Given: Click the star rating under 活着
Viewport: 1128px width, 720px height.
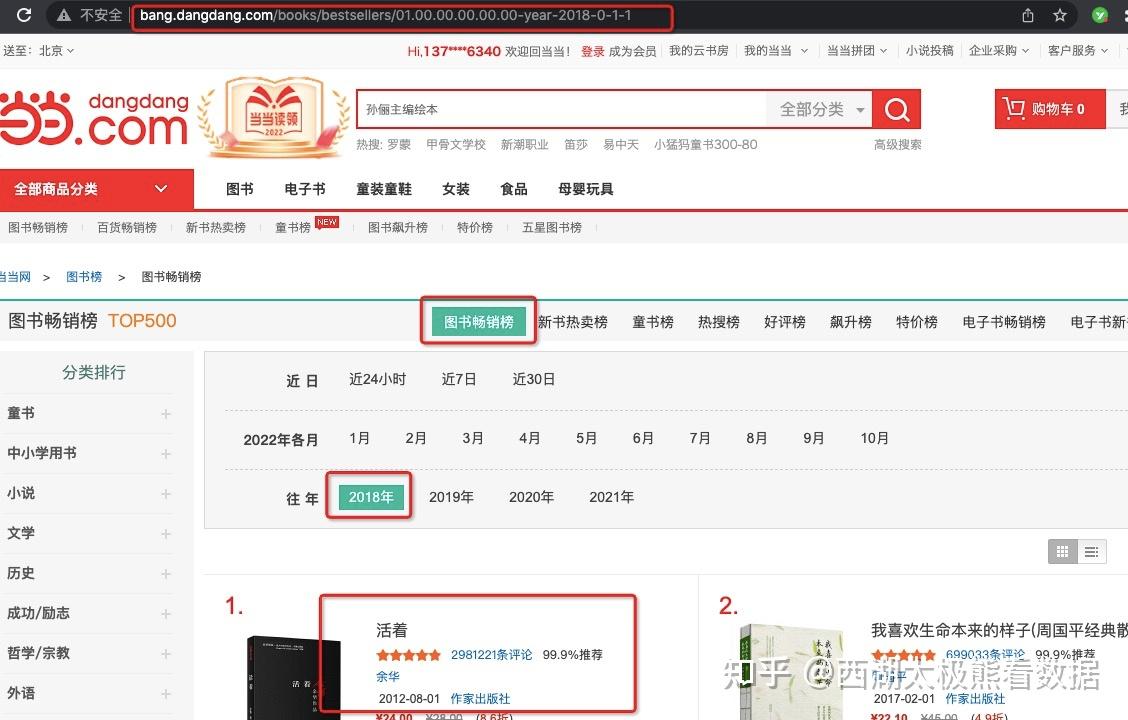Looking at the screenshot, I should (408, 655).
